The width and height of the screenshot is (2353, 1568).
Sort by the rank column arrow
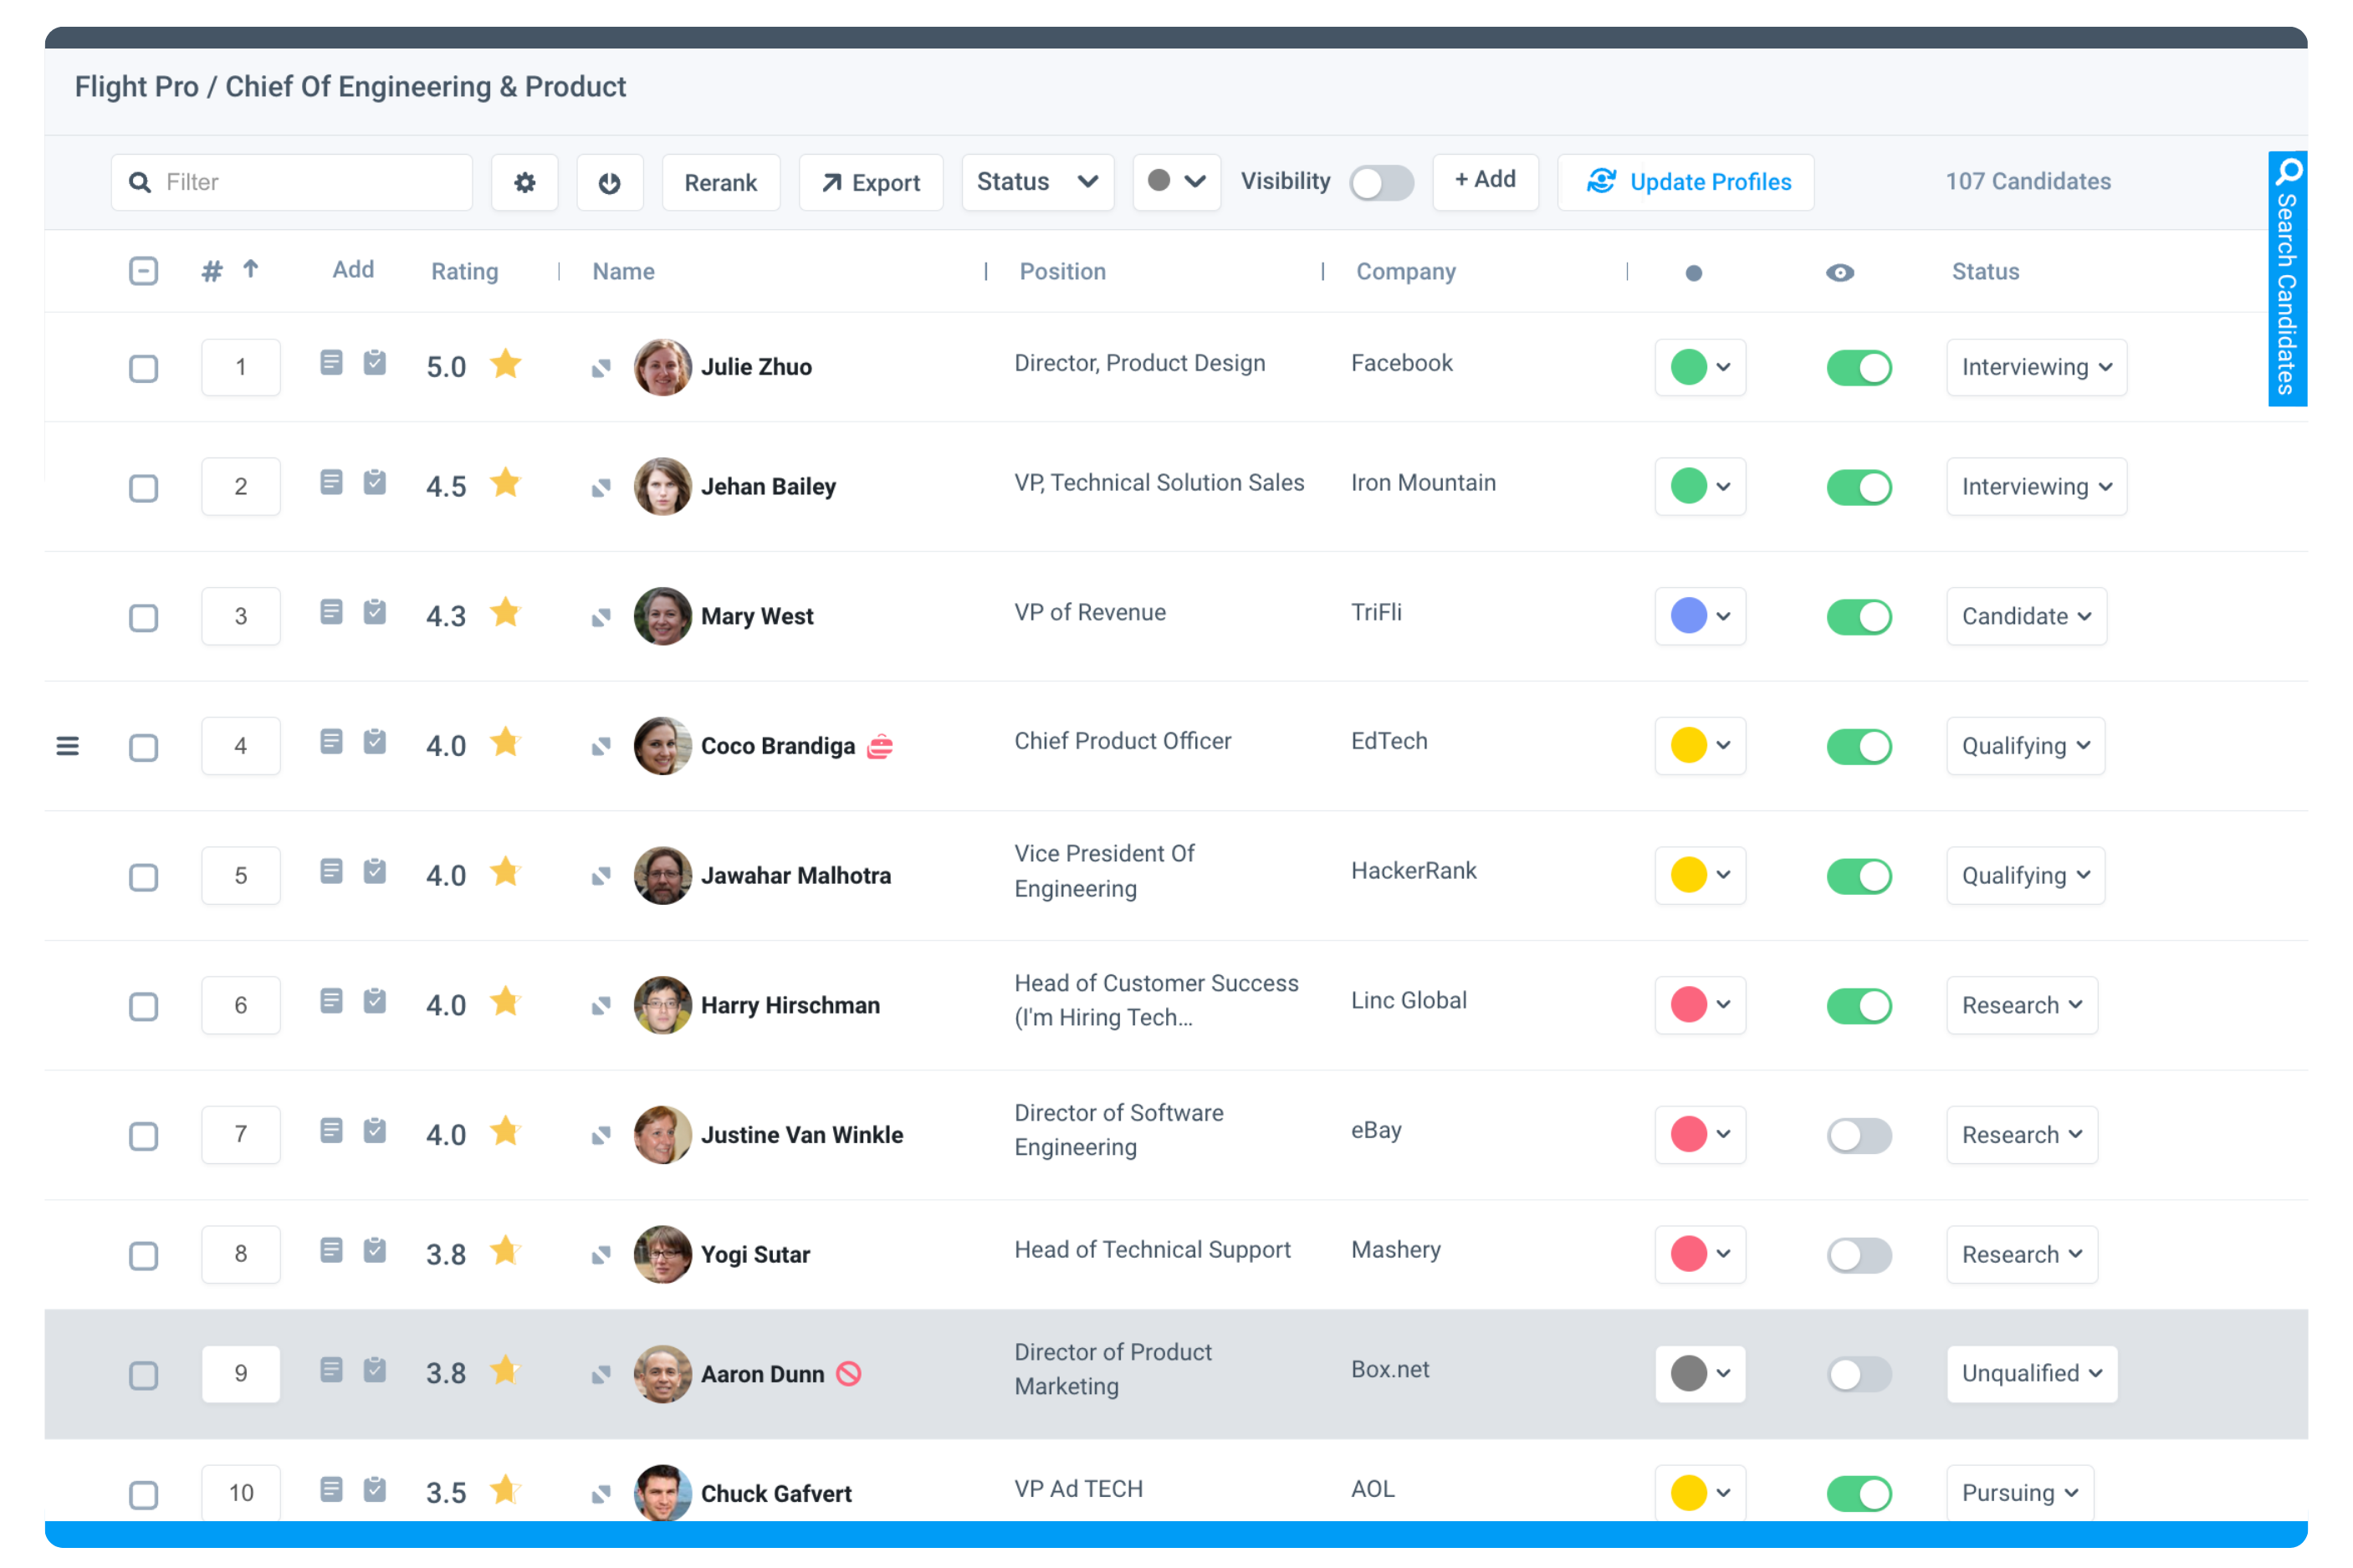click(x=250, y=270)
